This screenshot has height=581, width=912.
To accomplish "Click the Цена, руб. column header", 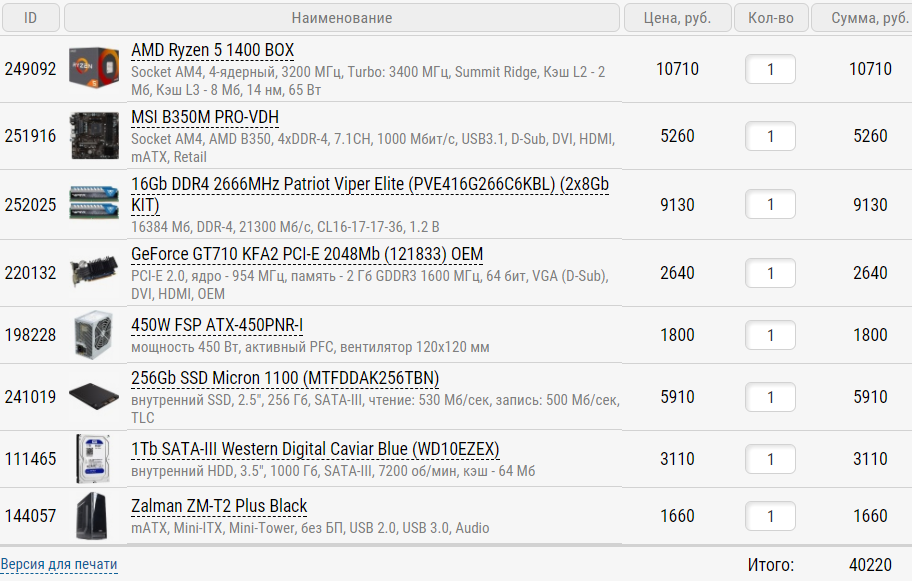I will [x=677, y=17].
